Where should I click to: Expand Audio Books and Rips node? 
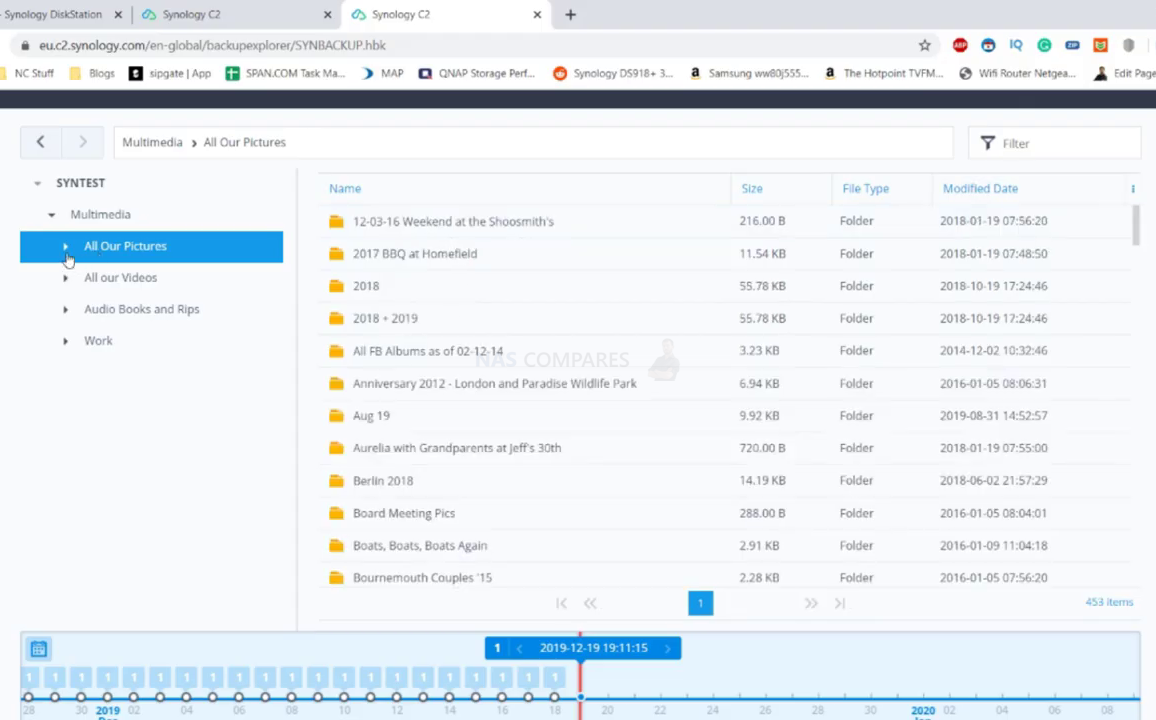pyautogui.click(x=66, y=310)
